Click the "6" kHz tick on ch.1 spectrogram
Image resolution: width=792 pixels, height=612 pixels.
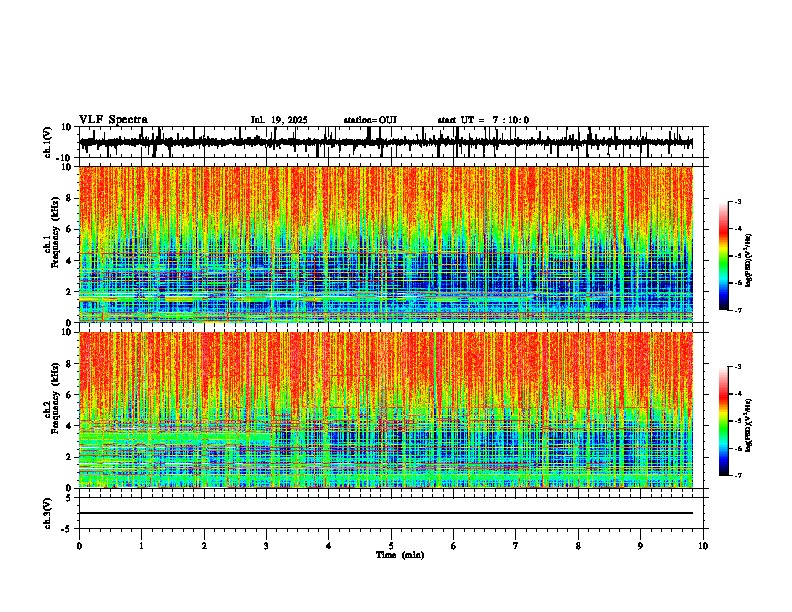pos(69,229)
